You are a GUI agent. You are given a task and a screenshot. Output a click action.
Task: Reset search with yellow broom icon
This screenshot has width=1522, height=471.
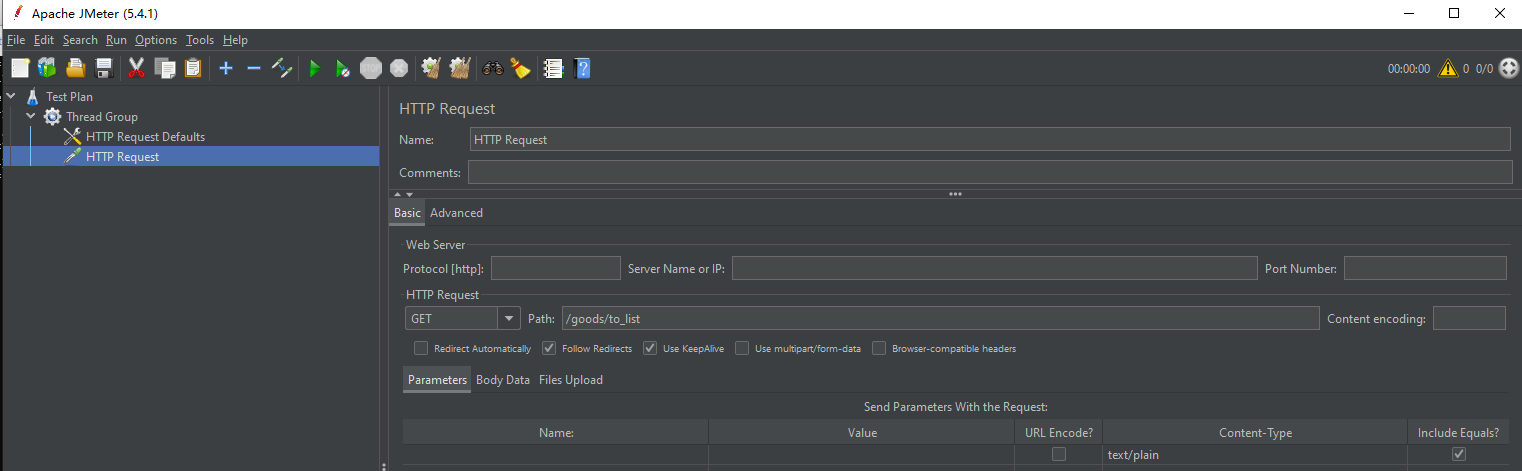(520, 68)
